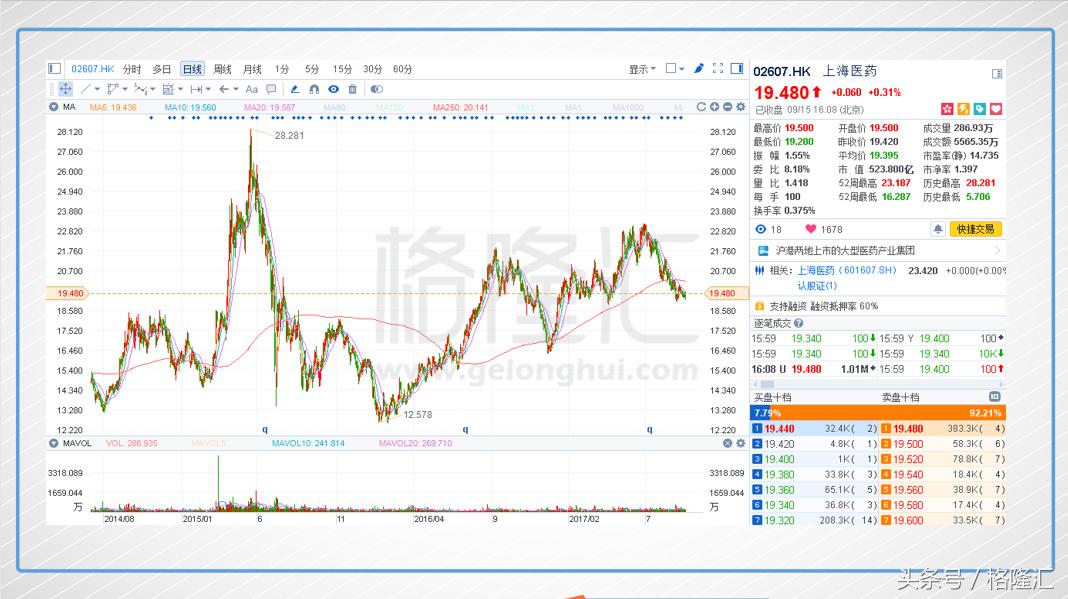The height and width of the screenshot is (599, 1068).
Task: Switch to 月线 monthly chart tab
Action: coord(252,69)
